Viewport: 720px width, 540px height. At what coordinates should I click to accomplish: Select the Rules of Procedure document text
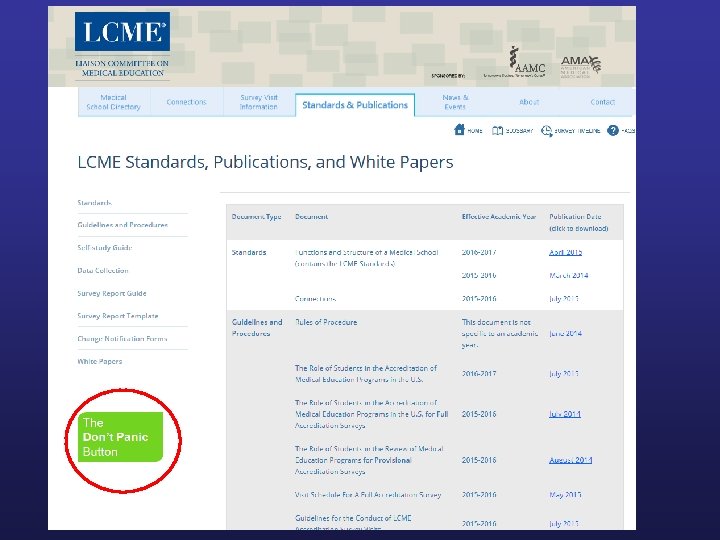tap(326, 322)
